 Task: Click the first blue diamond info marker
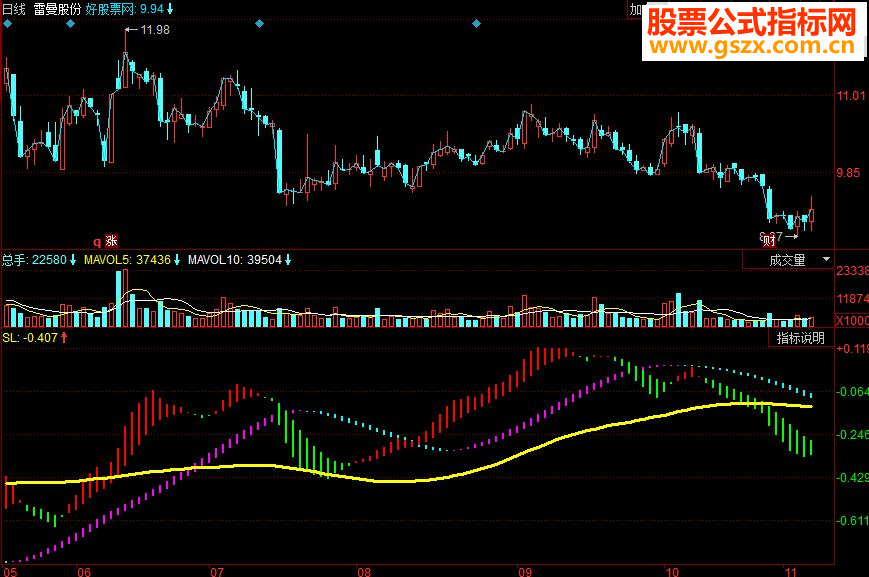(7, 24)
